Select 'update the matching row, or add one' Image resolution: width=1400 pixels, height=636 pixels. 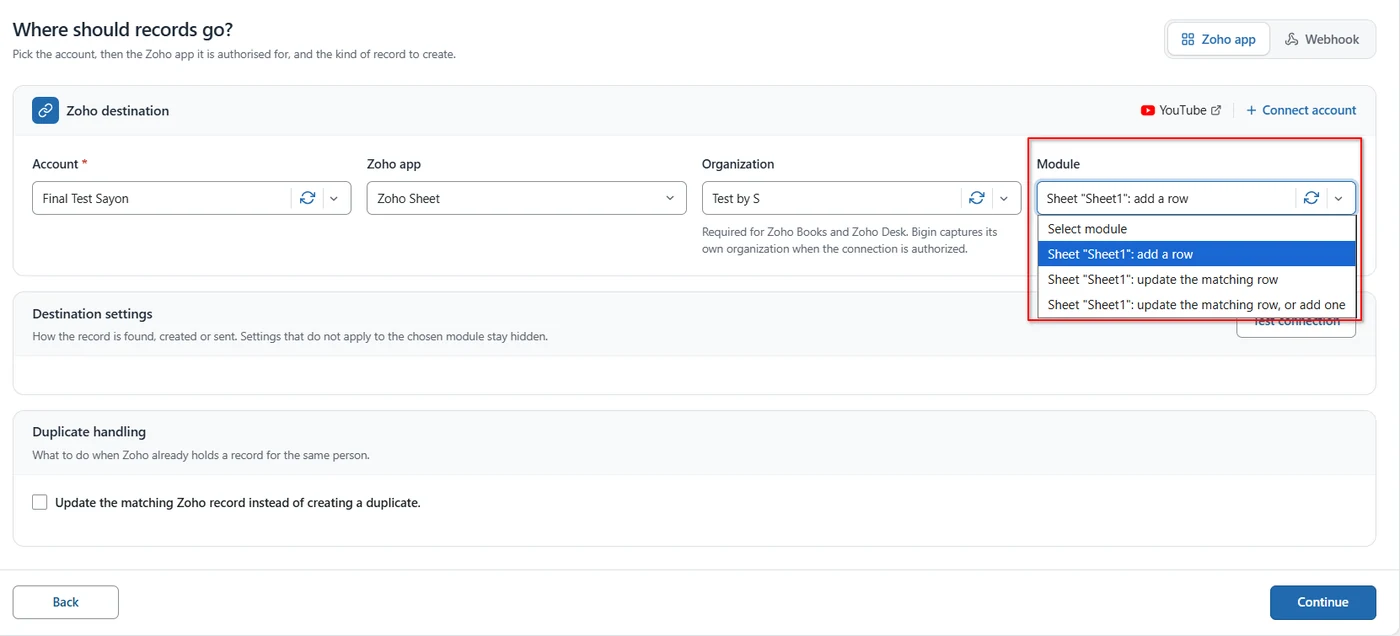pos(1196,305)
